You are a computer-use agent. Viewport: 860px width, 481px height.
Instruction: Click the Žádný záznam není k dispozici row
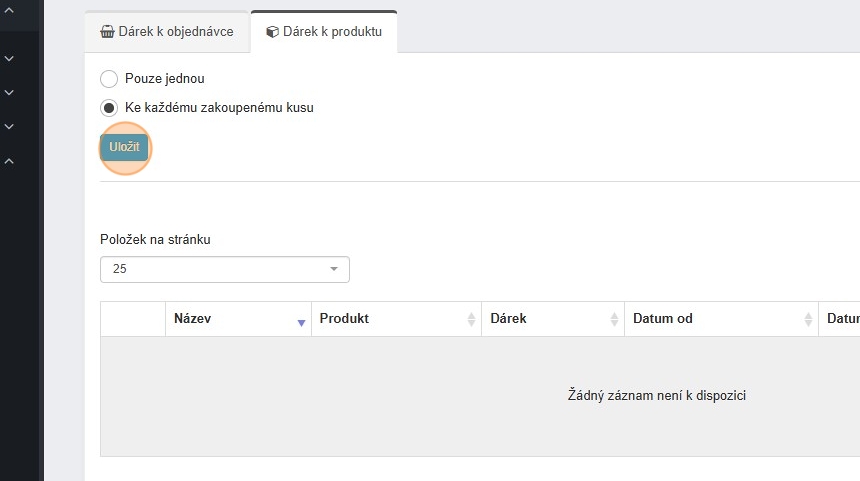tap(656, 396)
